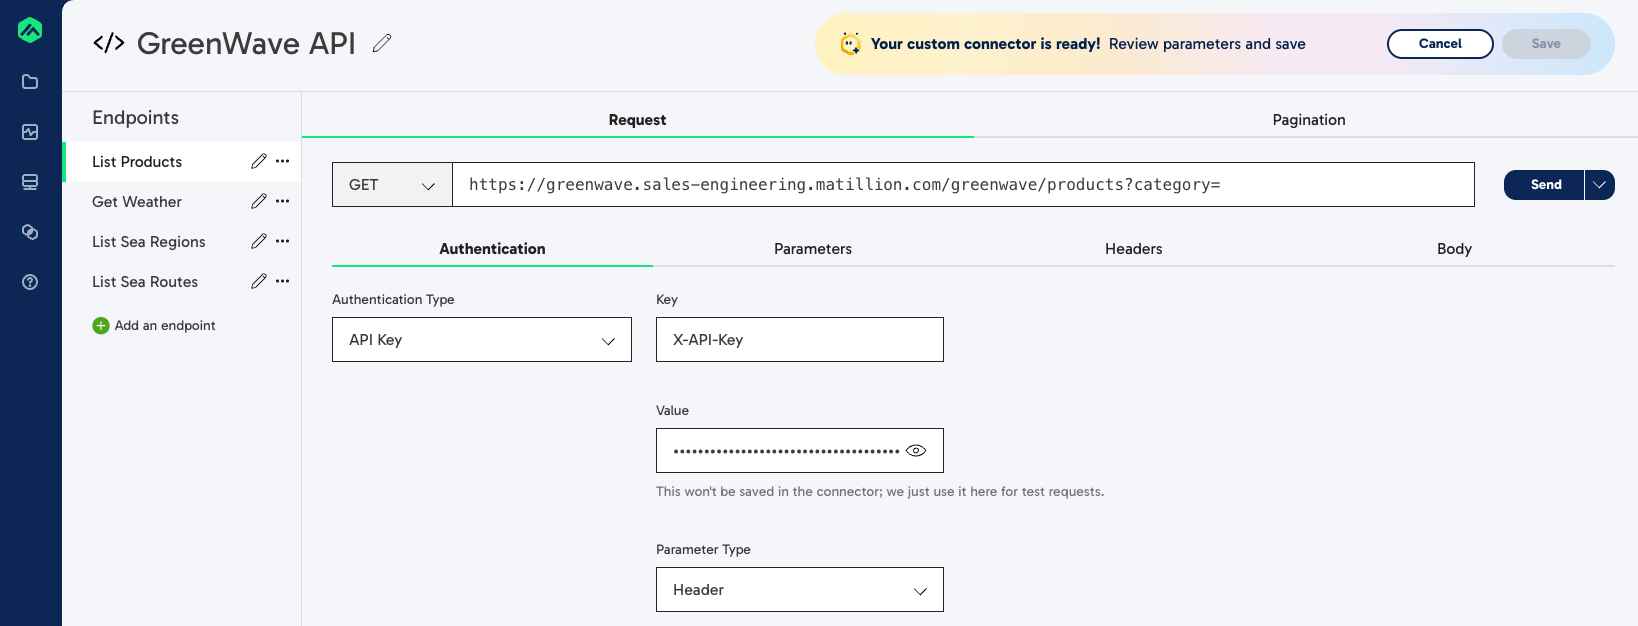Screen dimensions: 1638x626
Task: Open more options for Get Weather
Action: point(283,201)
